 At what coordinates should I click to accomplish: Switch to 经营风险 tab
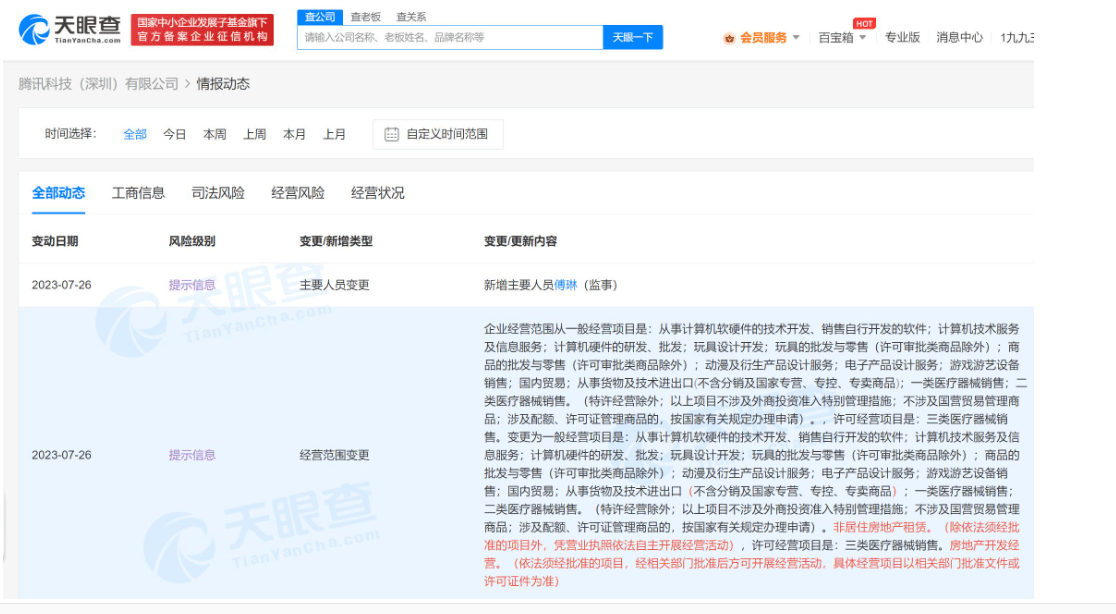pos(298,194)
